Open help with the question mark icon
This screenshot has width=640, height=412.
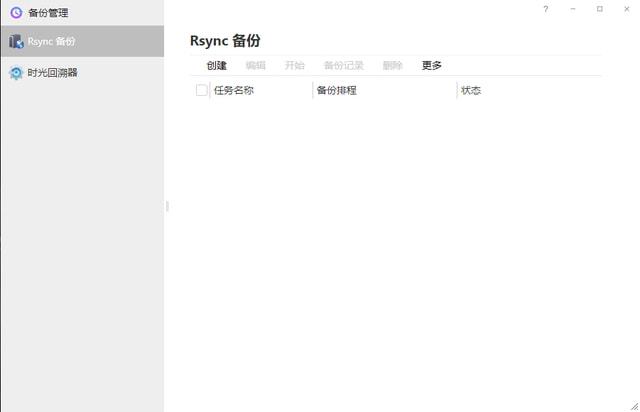pyautogui.click(x=546, y=9)
